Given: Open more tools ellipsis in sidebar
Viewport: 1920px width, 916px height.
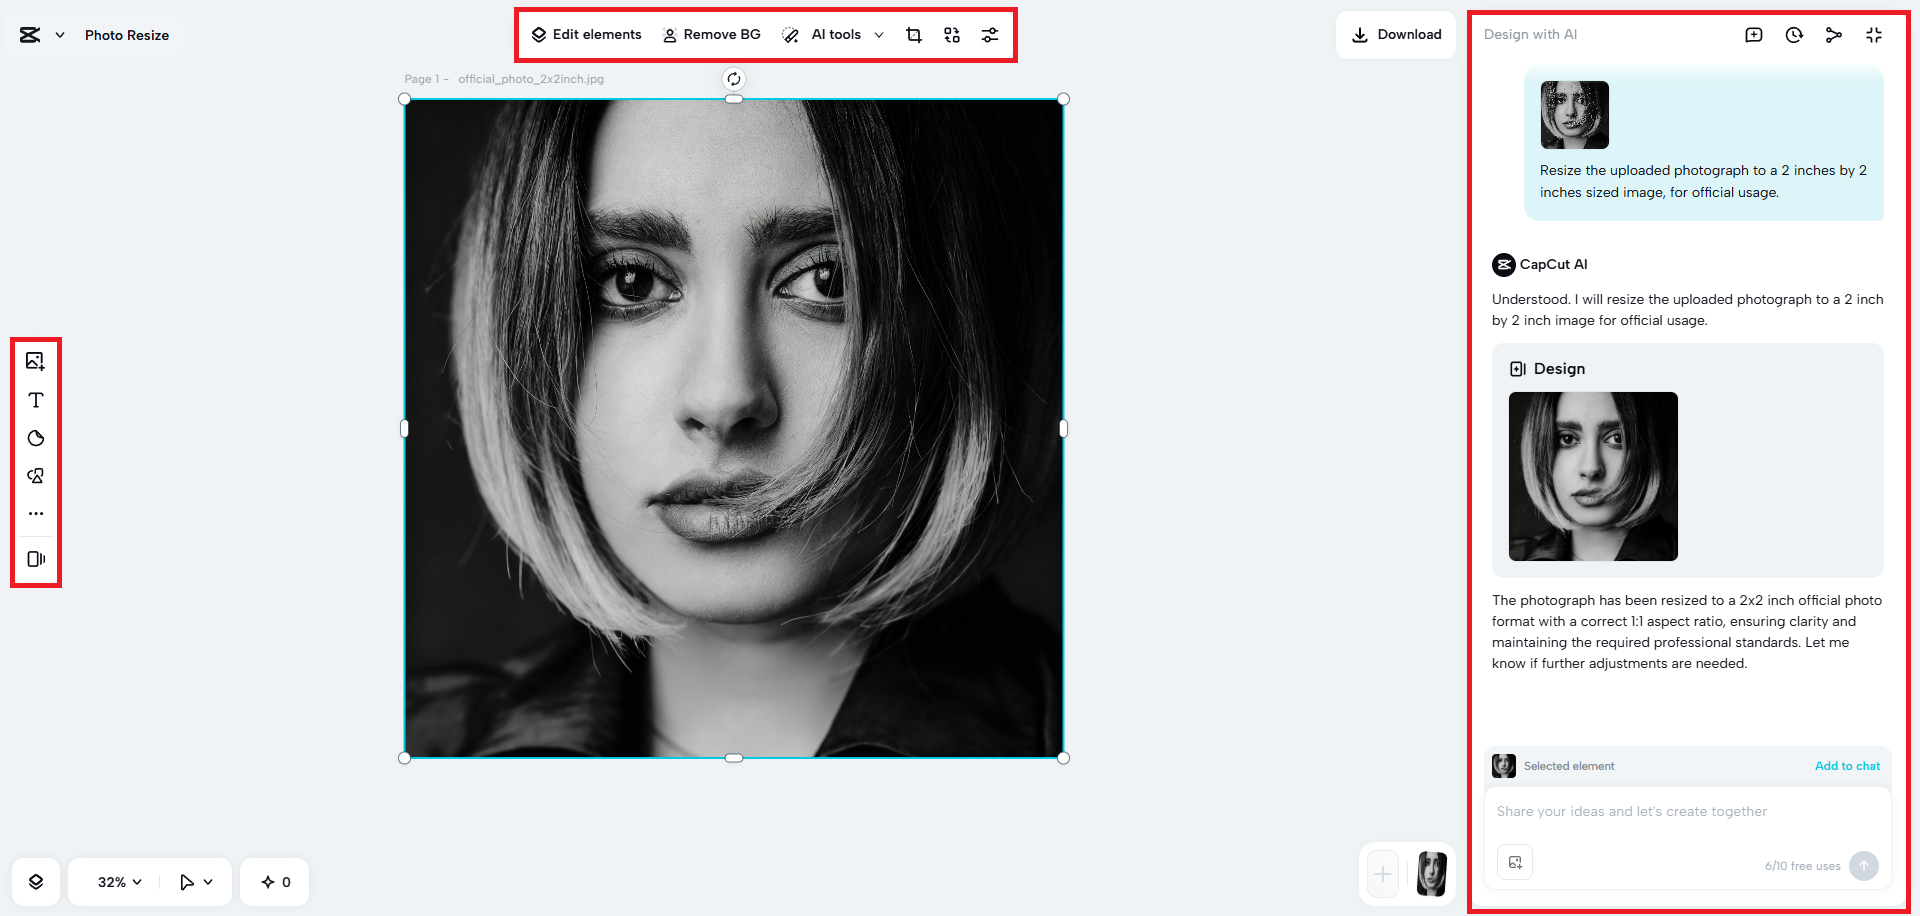Looking at the screenshot, I should (x=36, y=514).
